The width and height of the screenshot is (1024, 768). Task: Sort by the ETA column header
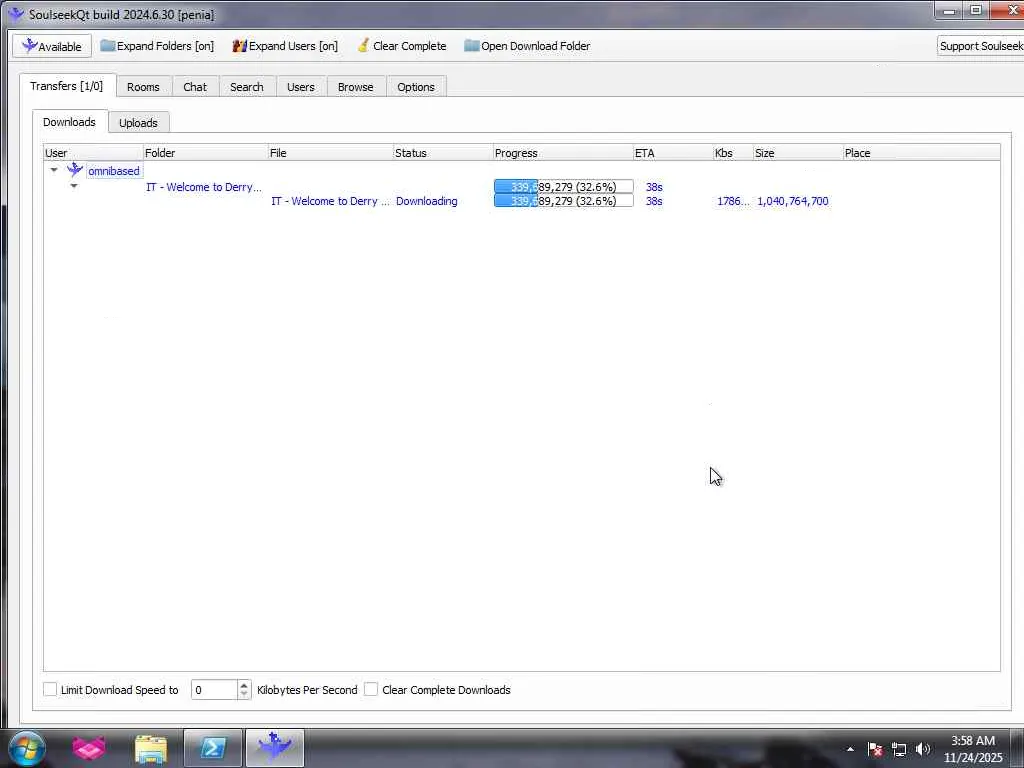pyautogui.click(x=673, y=153)
